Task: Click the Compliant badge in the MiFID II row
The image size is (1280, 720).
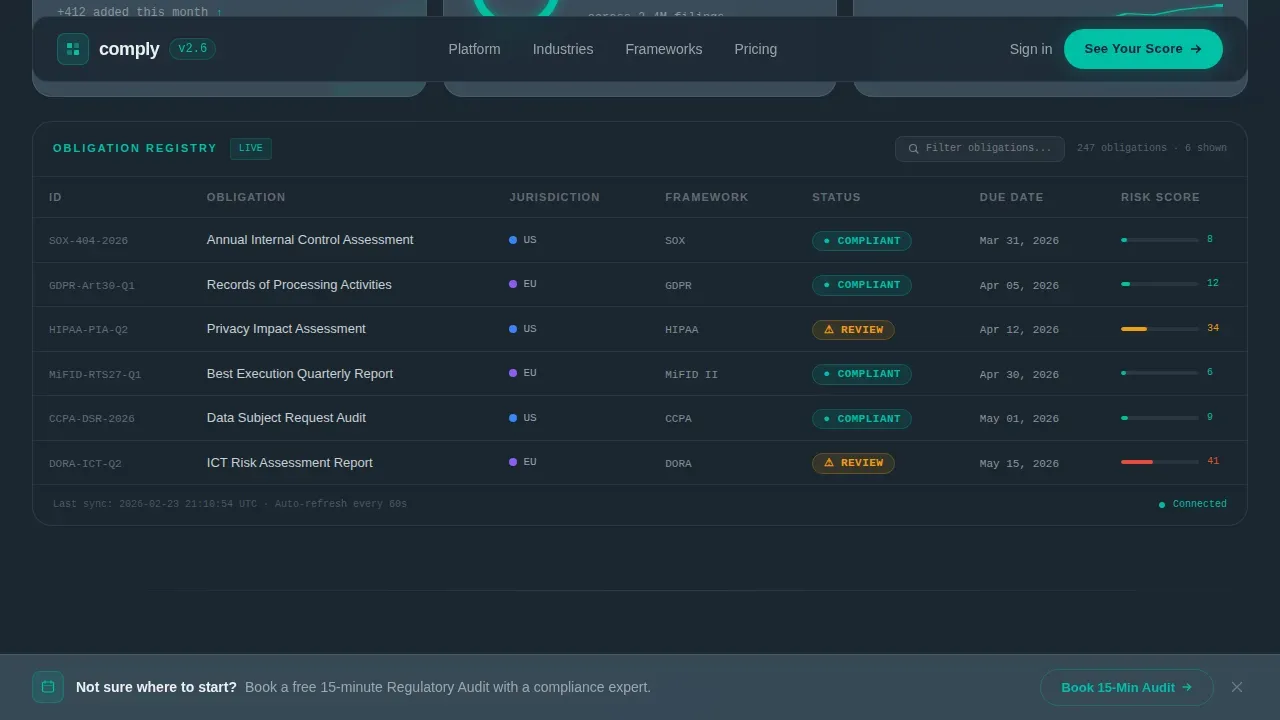Action: click(x=862, y=374)
